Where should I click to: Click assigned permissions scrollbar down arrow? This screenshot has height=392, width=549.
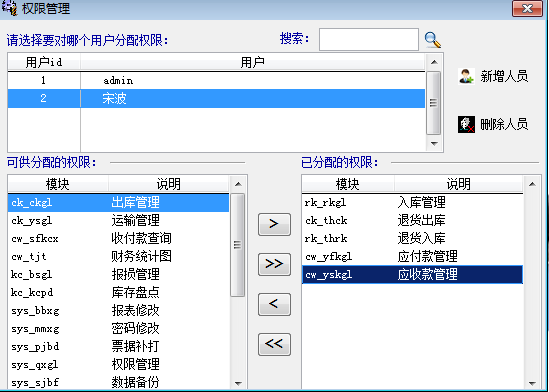coord(532,383)
